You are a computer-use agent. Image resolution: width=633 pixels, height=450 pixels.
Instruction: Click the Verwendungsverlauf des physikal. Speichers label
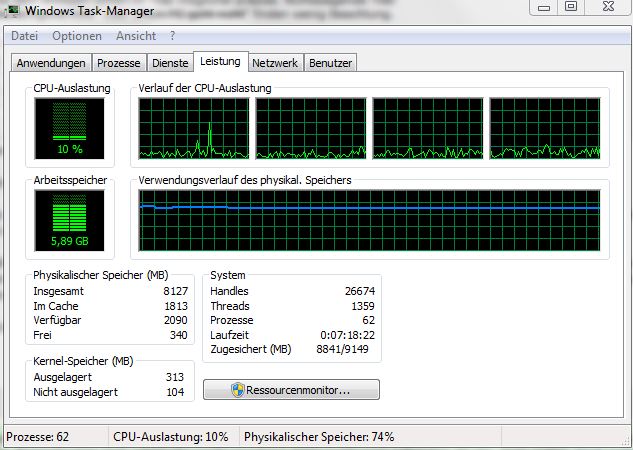(245, 180)
